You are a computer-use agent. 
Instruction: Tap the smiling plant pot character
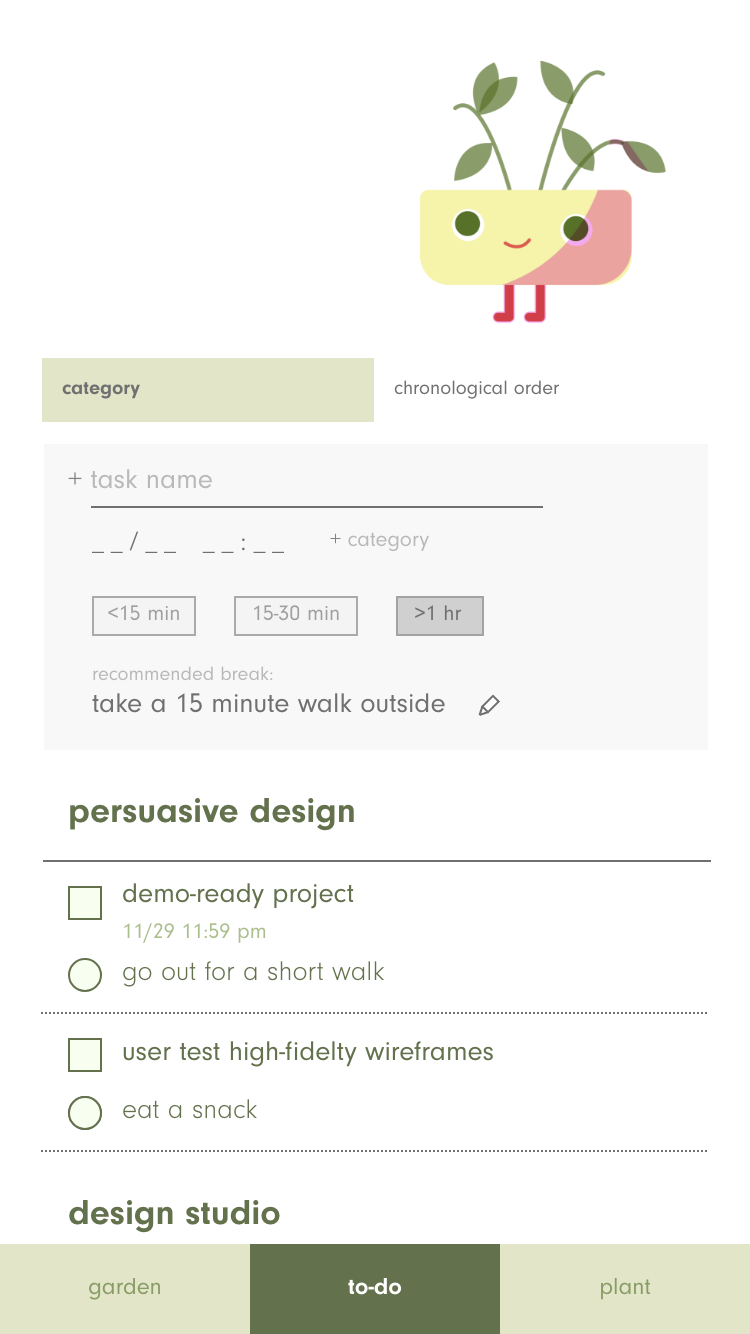point(526,236)
